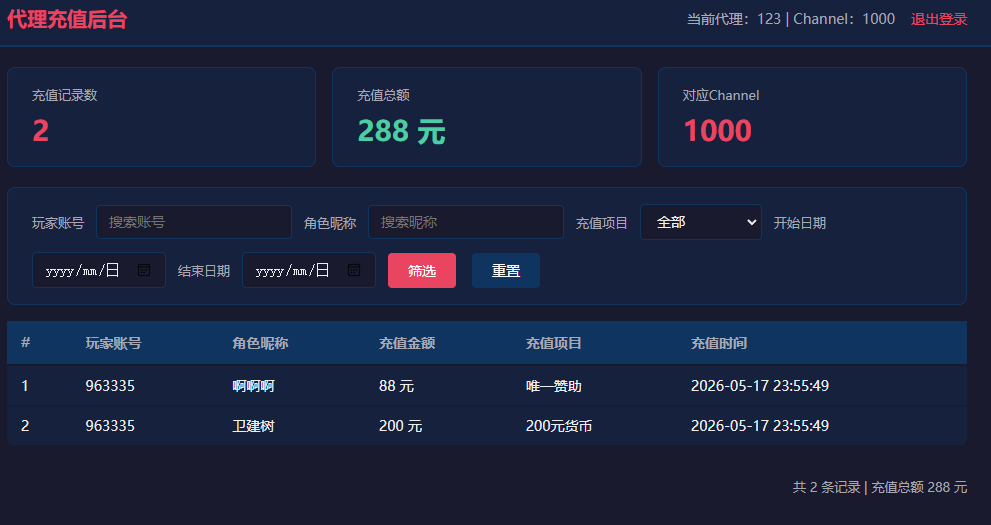The width and height of the screenshot is (991, 525).
Task: Click the 代理充值后台 page title
Action: (x=67, y=19)
